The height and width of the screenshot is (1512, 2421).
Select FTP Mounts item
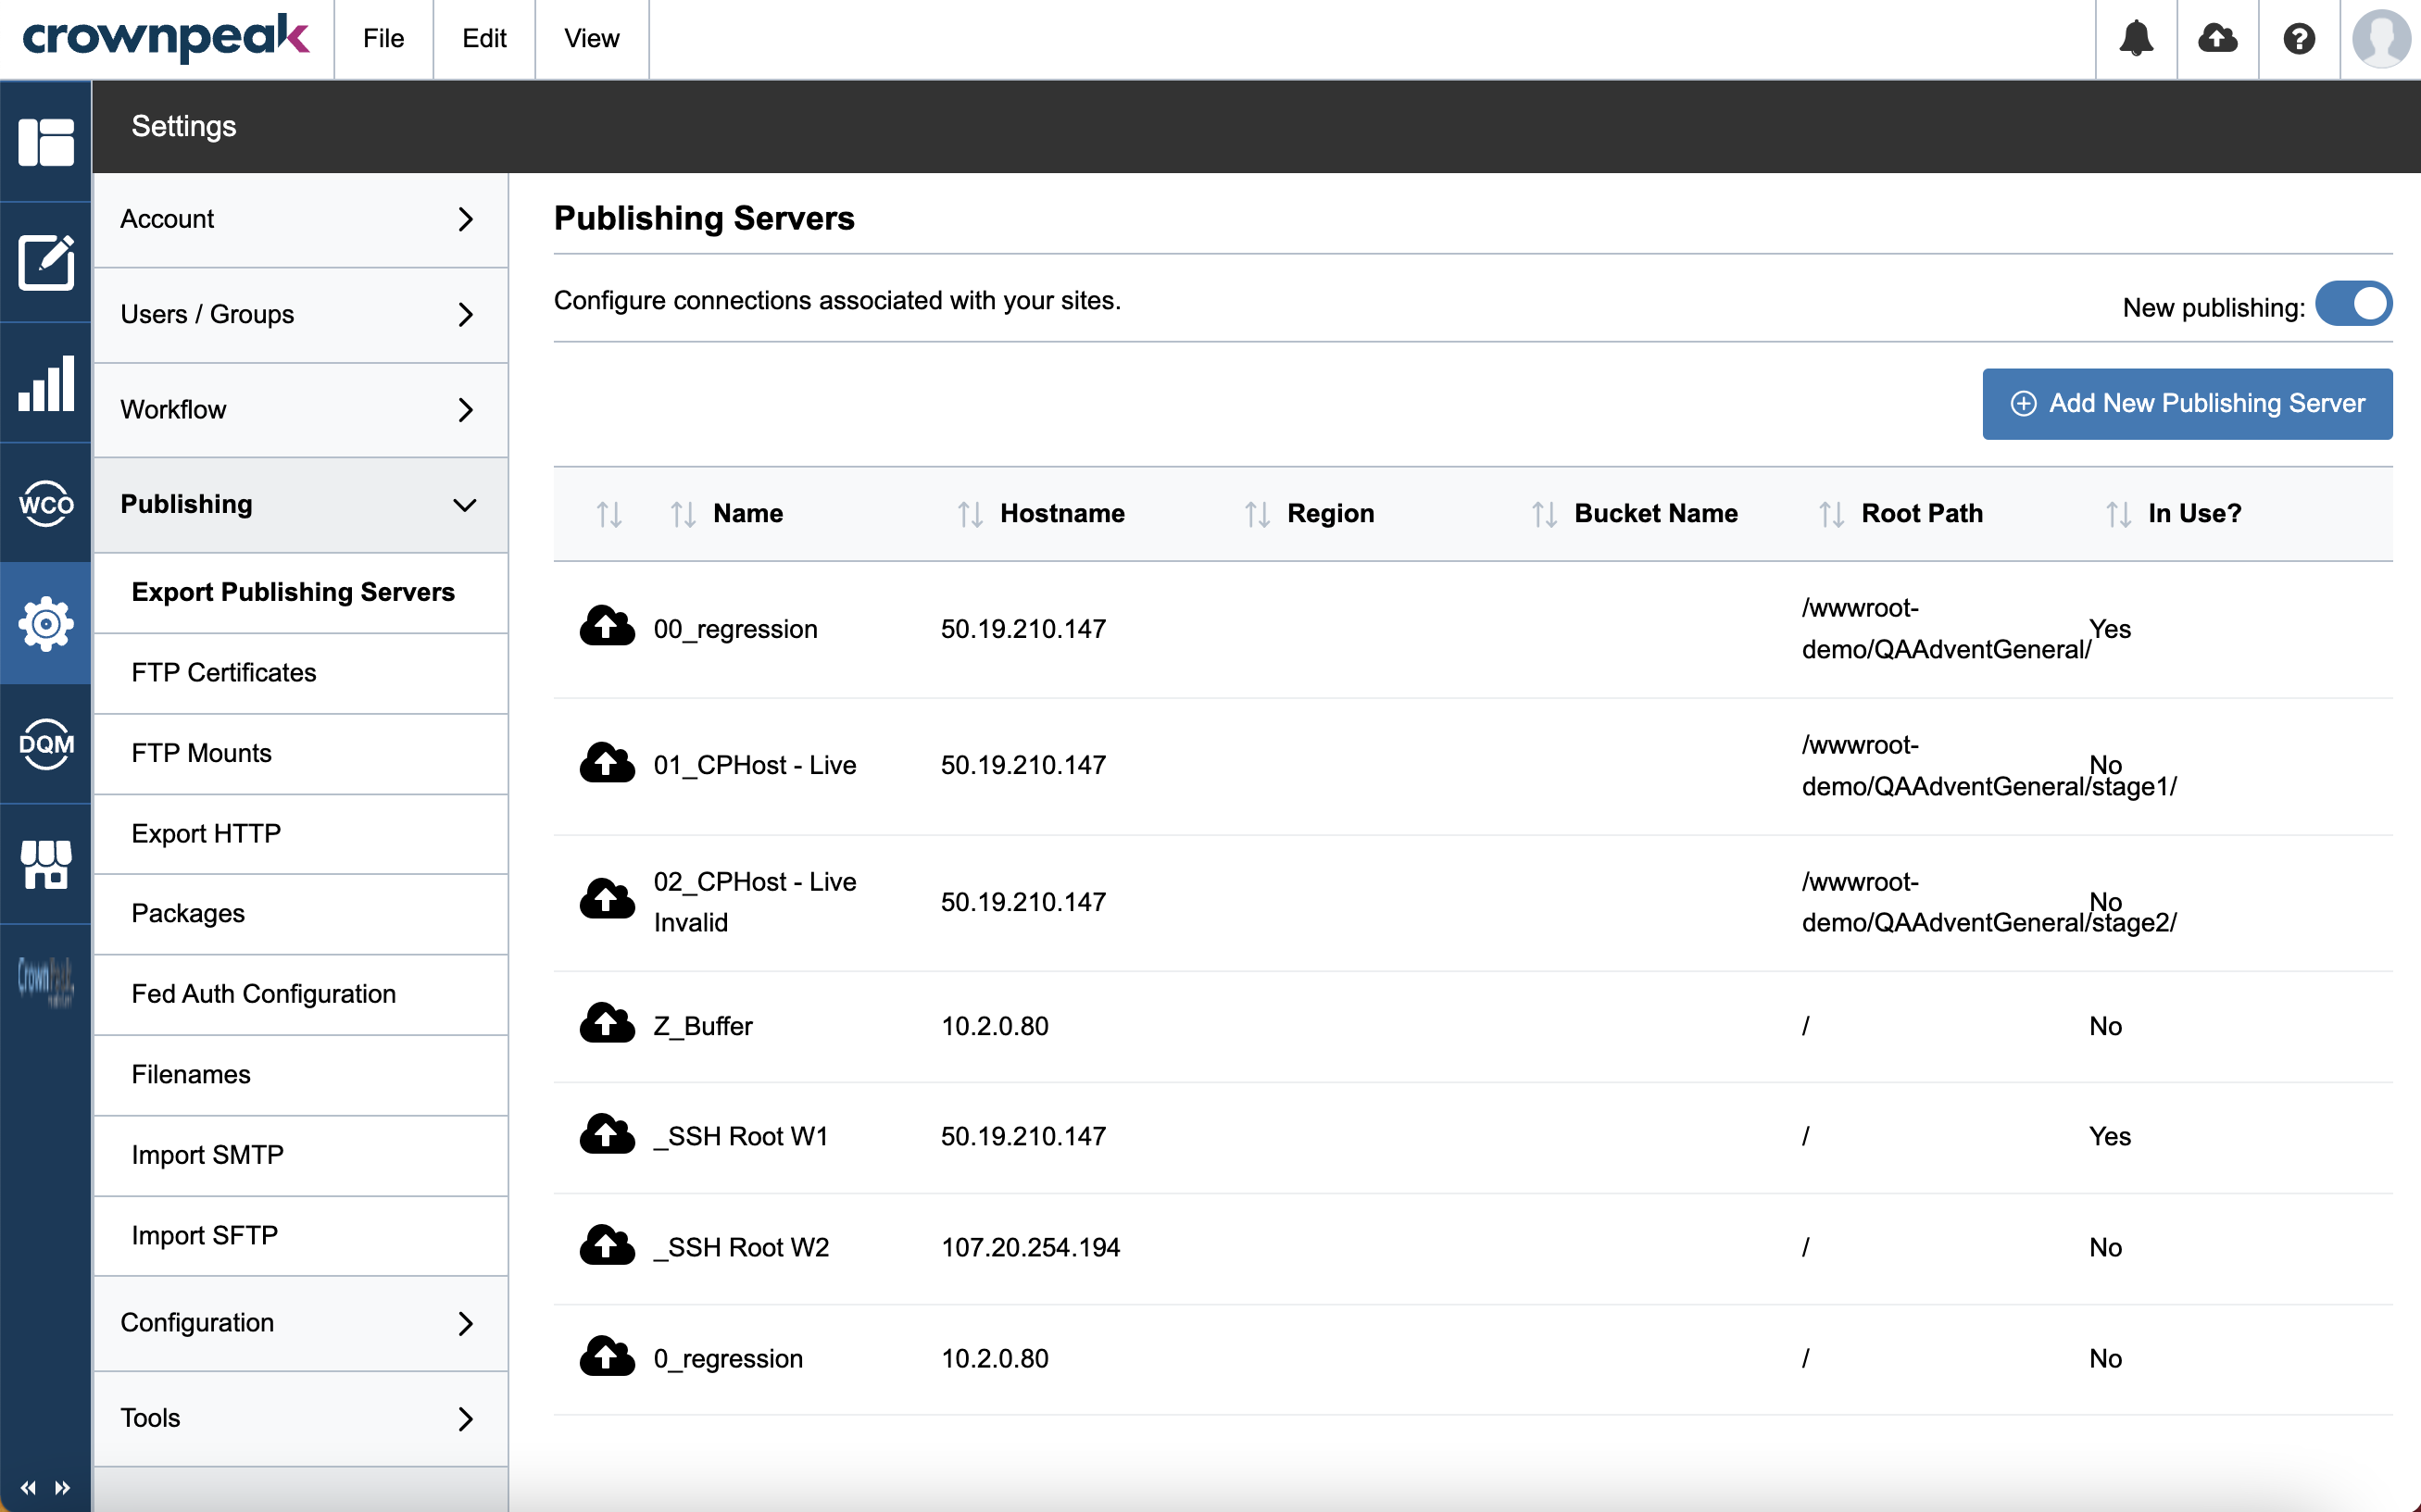[x=300, y=753]
